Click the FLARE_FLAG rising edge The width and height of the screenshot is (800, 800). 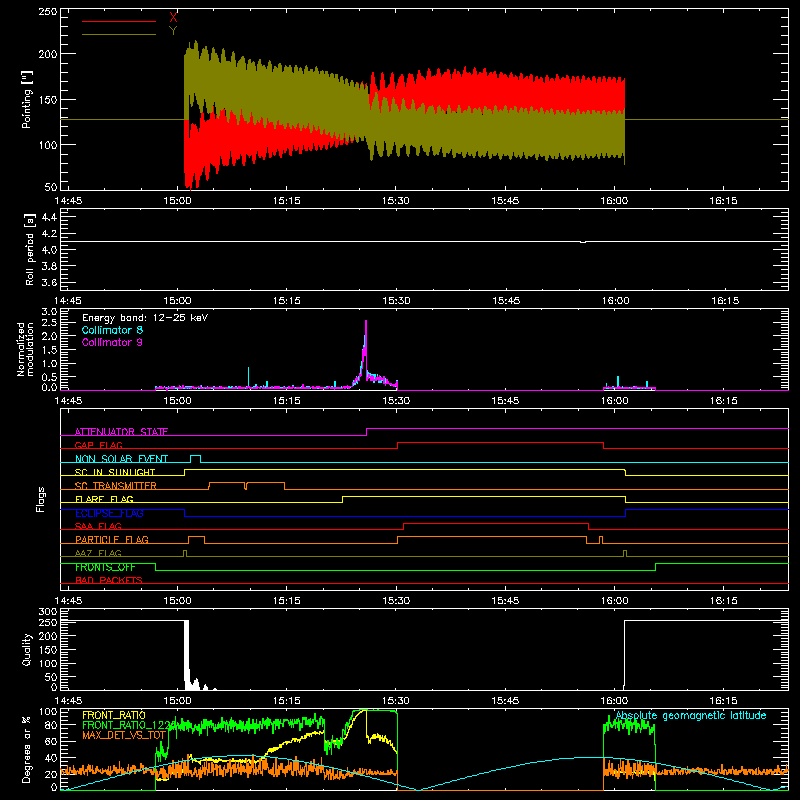coord(343,499)
